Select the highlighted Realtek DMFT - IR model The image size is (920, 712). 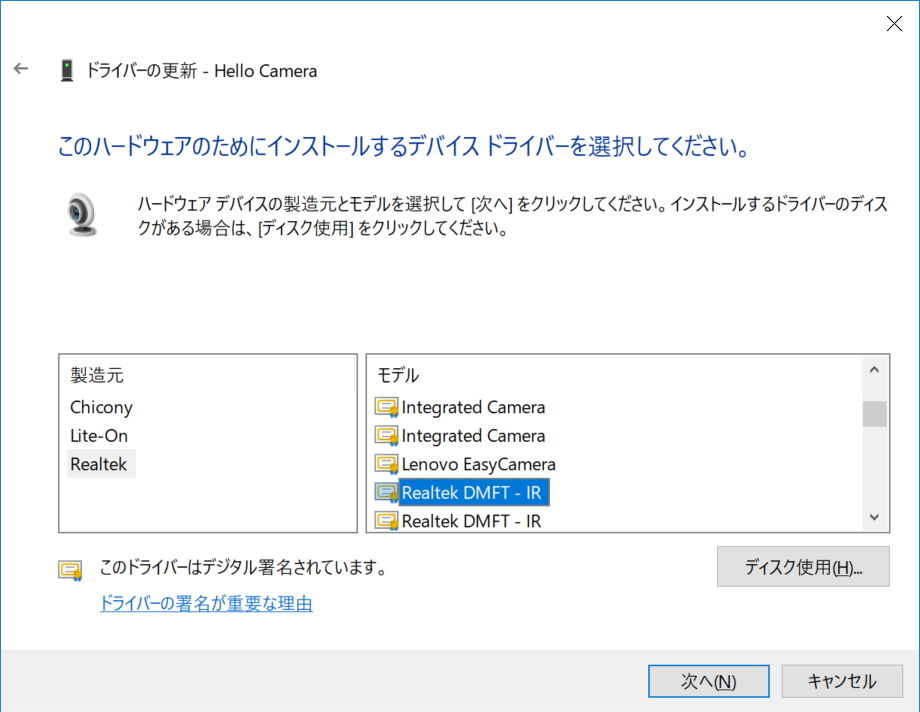click(x=474, y=492)
